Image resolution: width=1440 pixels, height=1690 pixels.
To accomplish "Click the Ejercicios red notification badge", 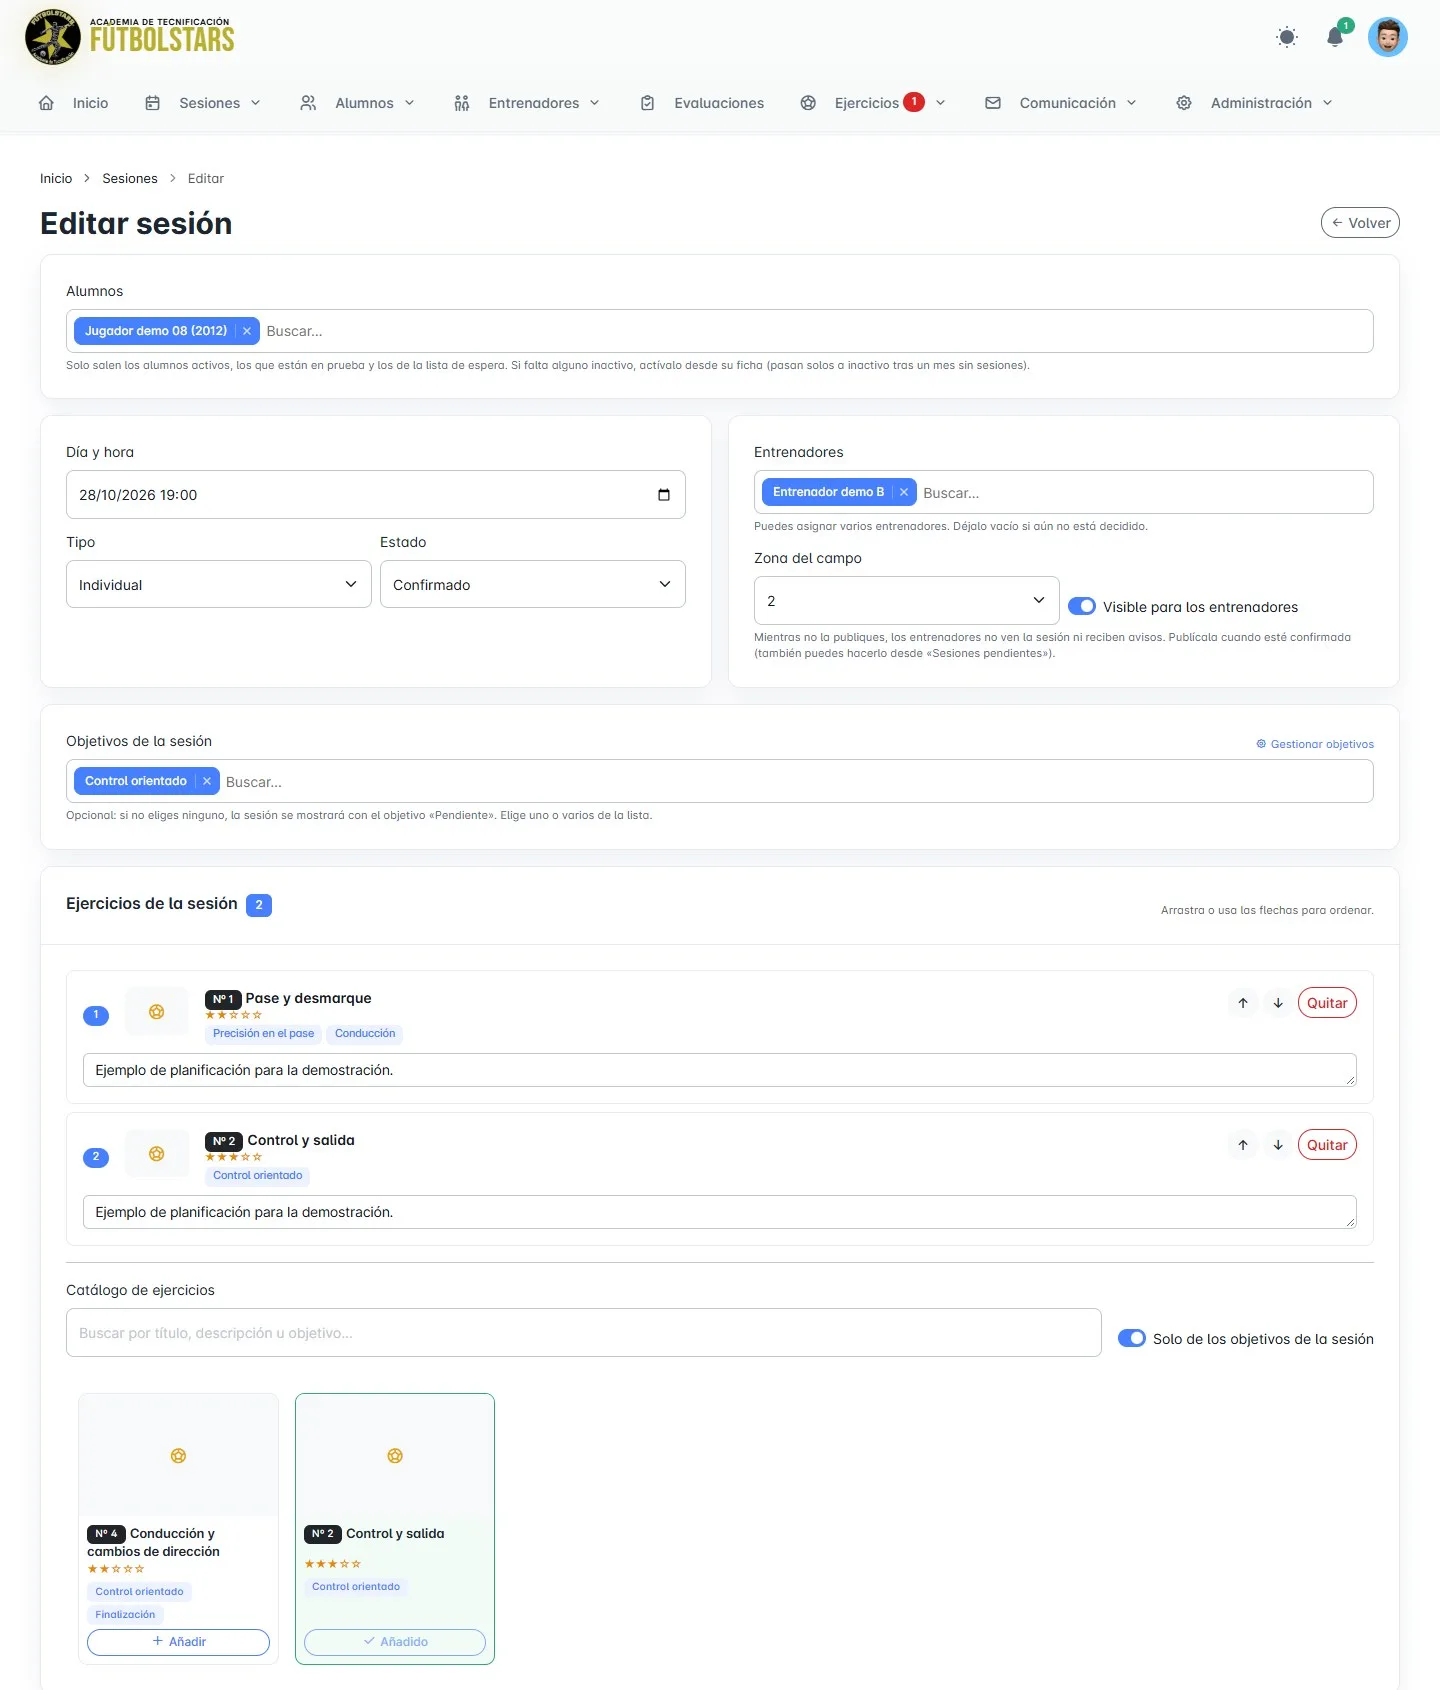I will click(914, 101).
